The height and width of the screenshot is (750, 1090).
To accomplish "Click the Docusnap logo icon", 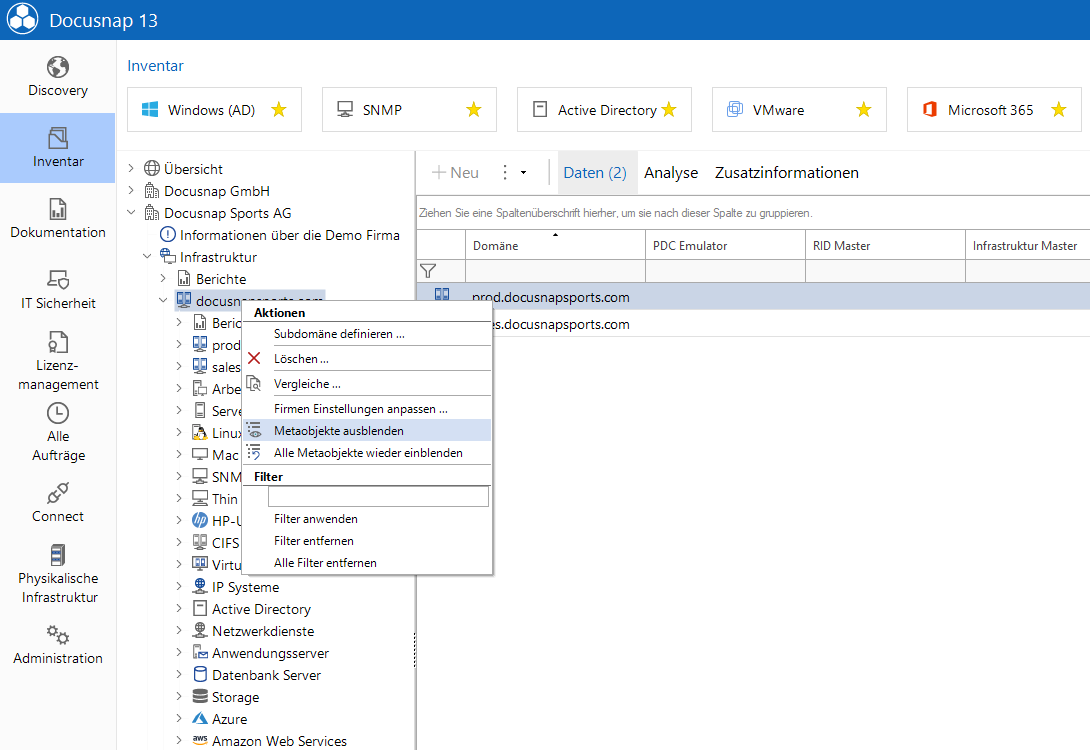I will tap(22, 19).
